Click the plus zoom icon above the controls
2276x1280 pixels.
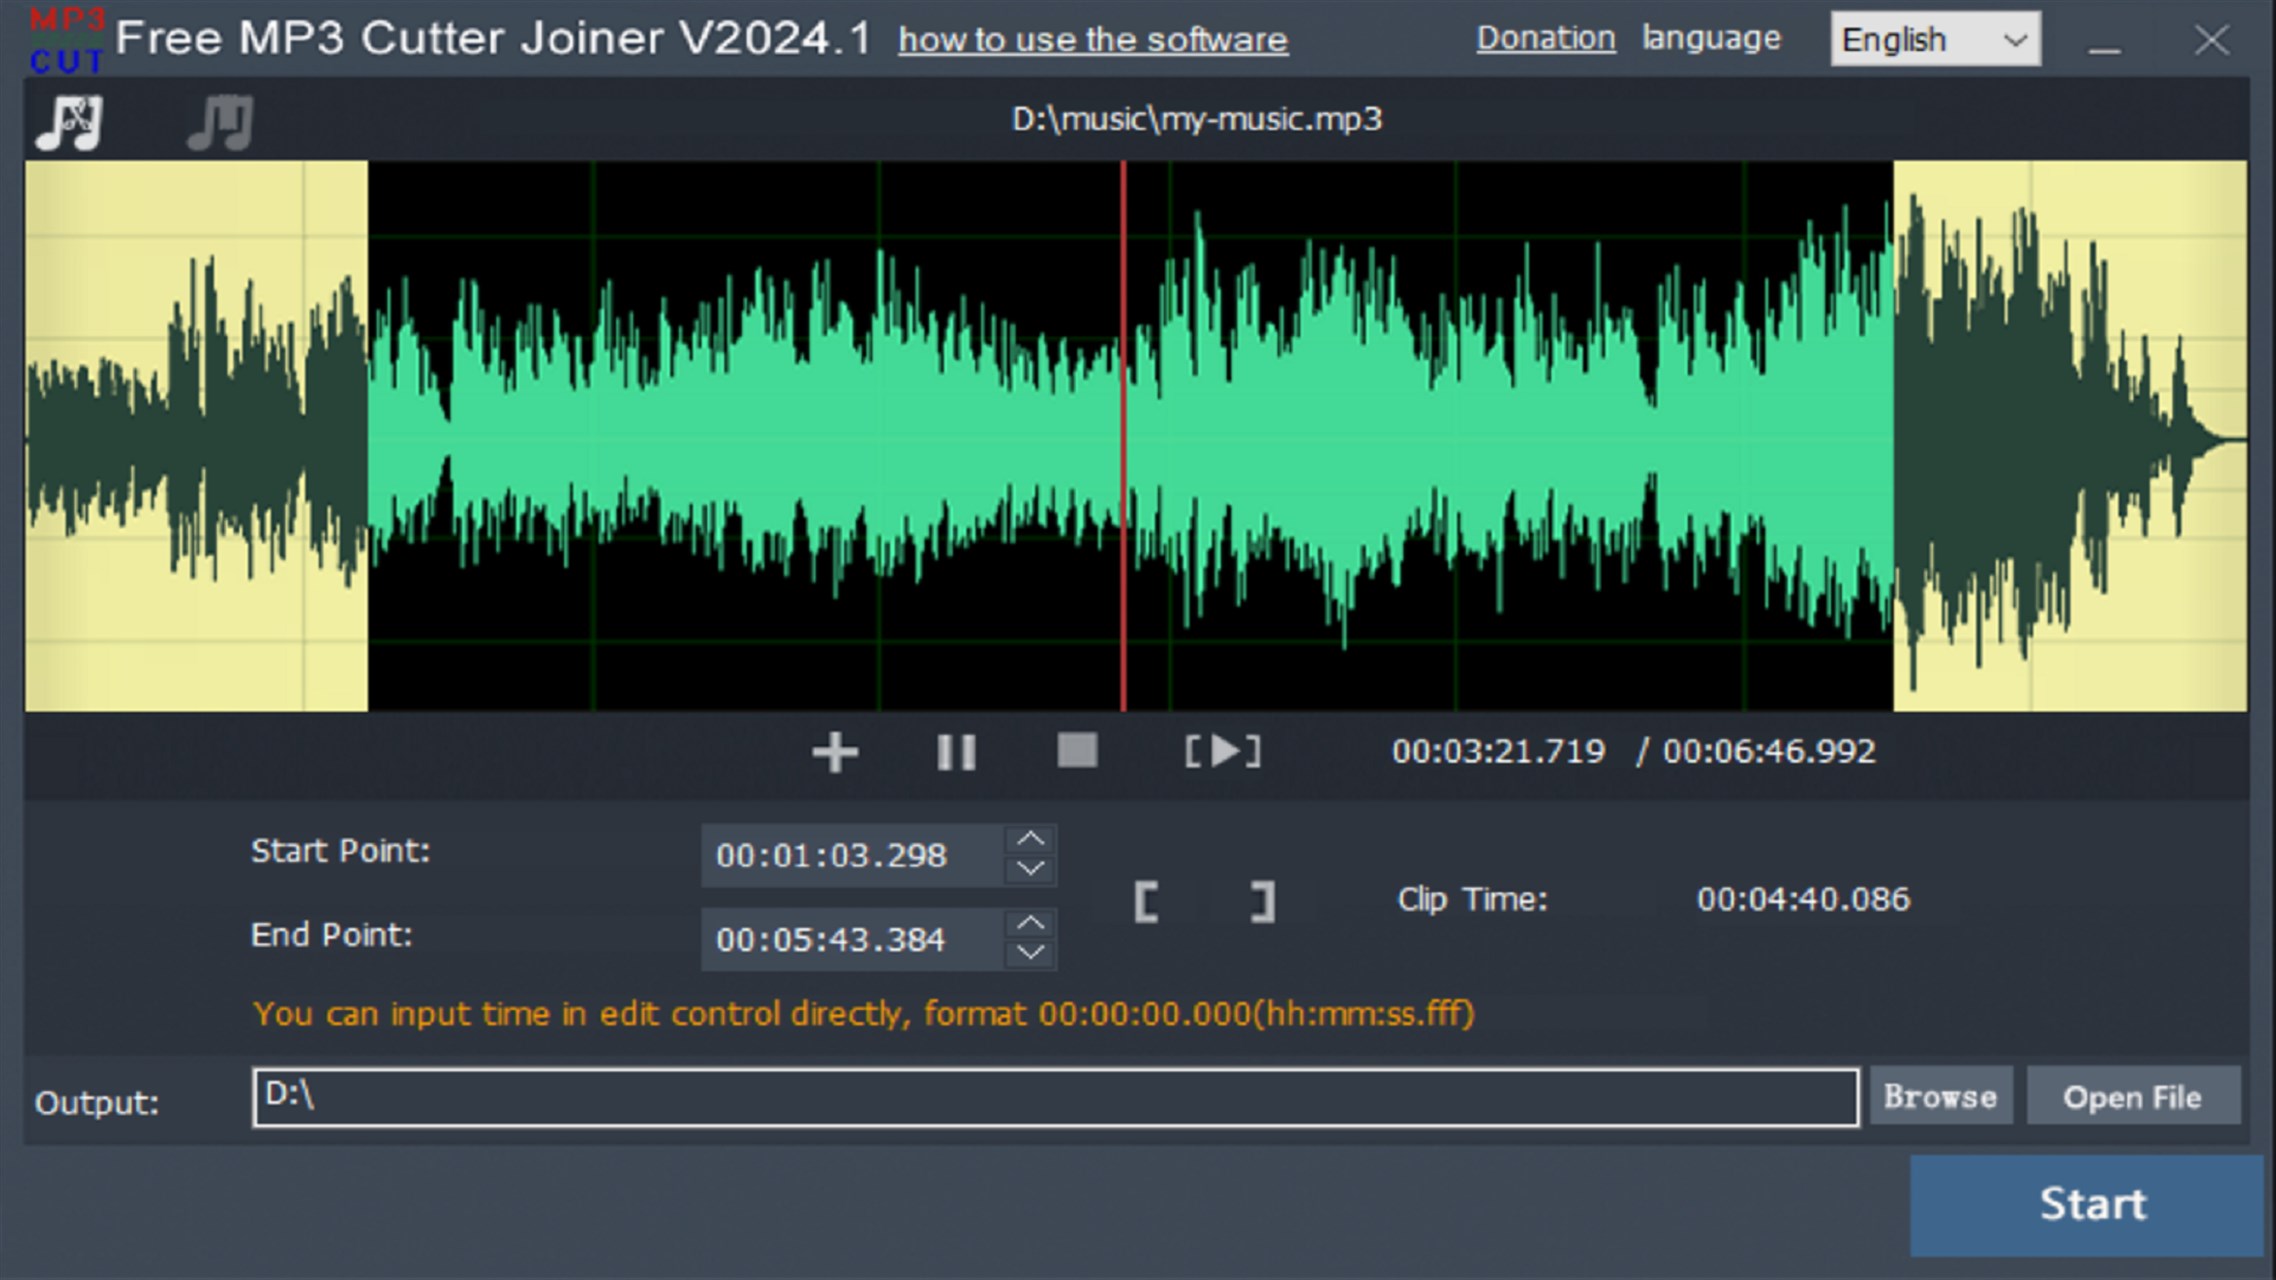834,751
